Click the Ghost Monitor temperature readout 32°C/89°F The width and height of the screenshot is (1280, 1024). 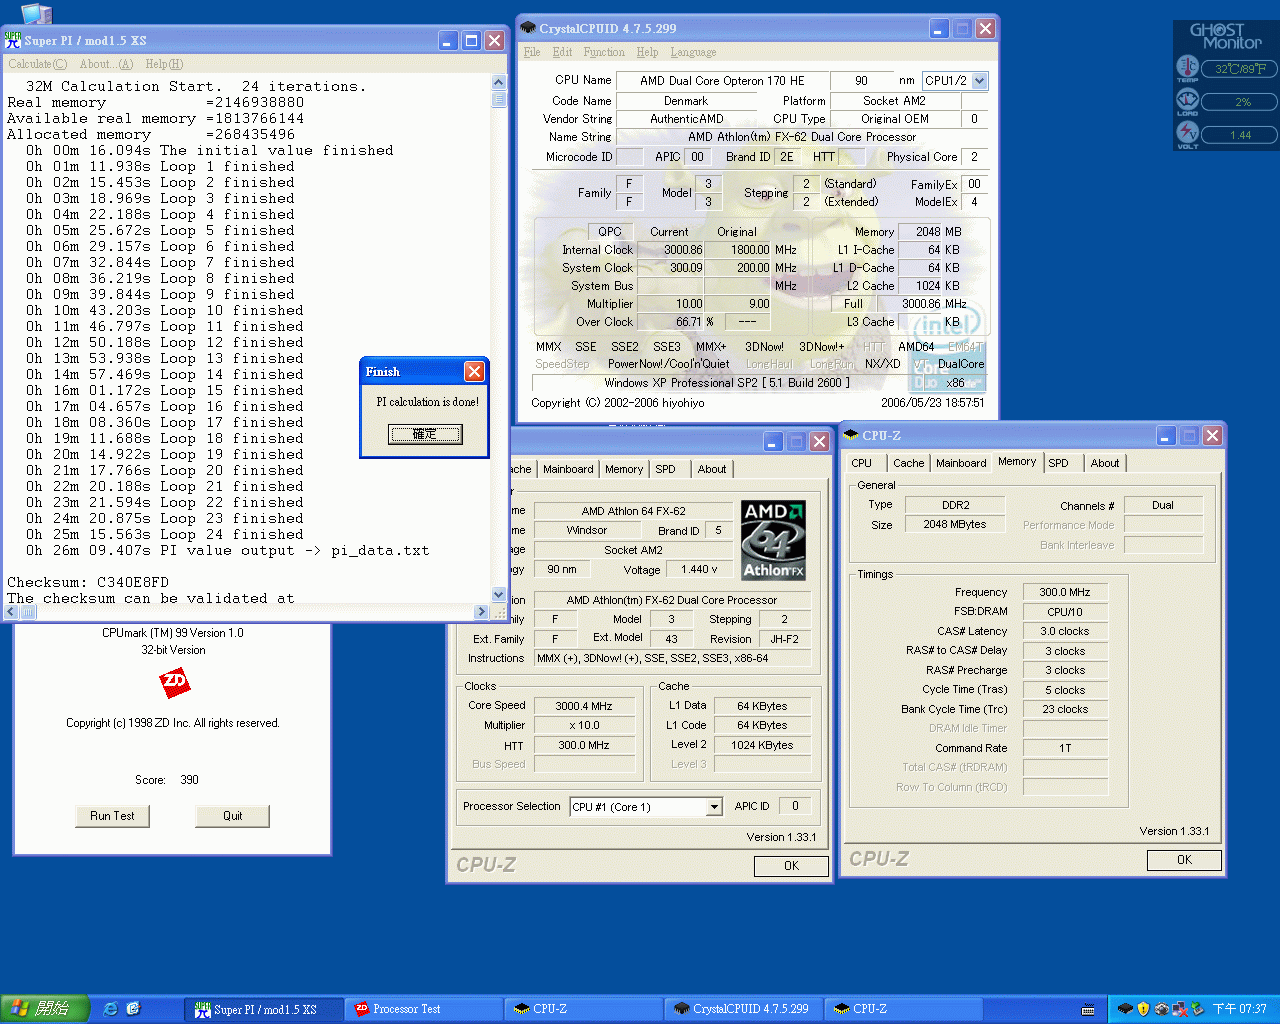(1240, 69)
